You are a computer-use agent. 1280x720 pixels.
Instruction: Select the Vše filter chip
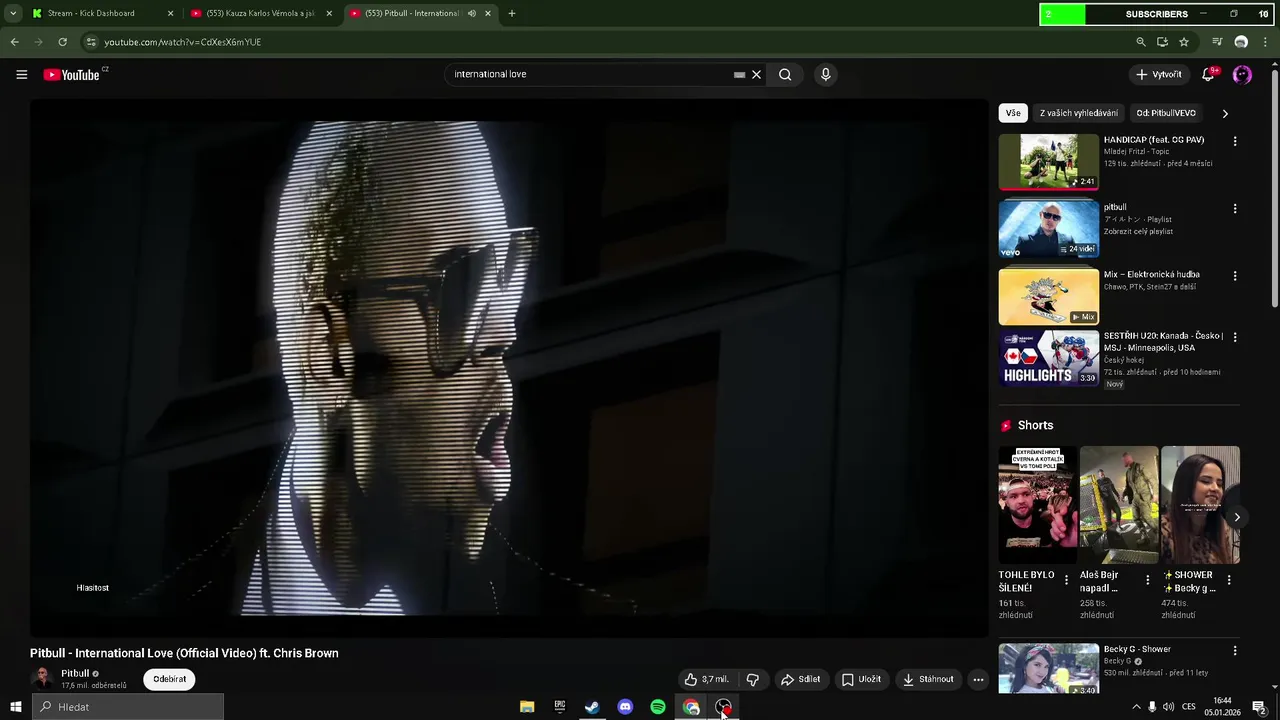1013,113
